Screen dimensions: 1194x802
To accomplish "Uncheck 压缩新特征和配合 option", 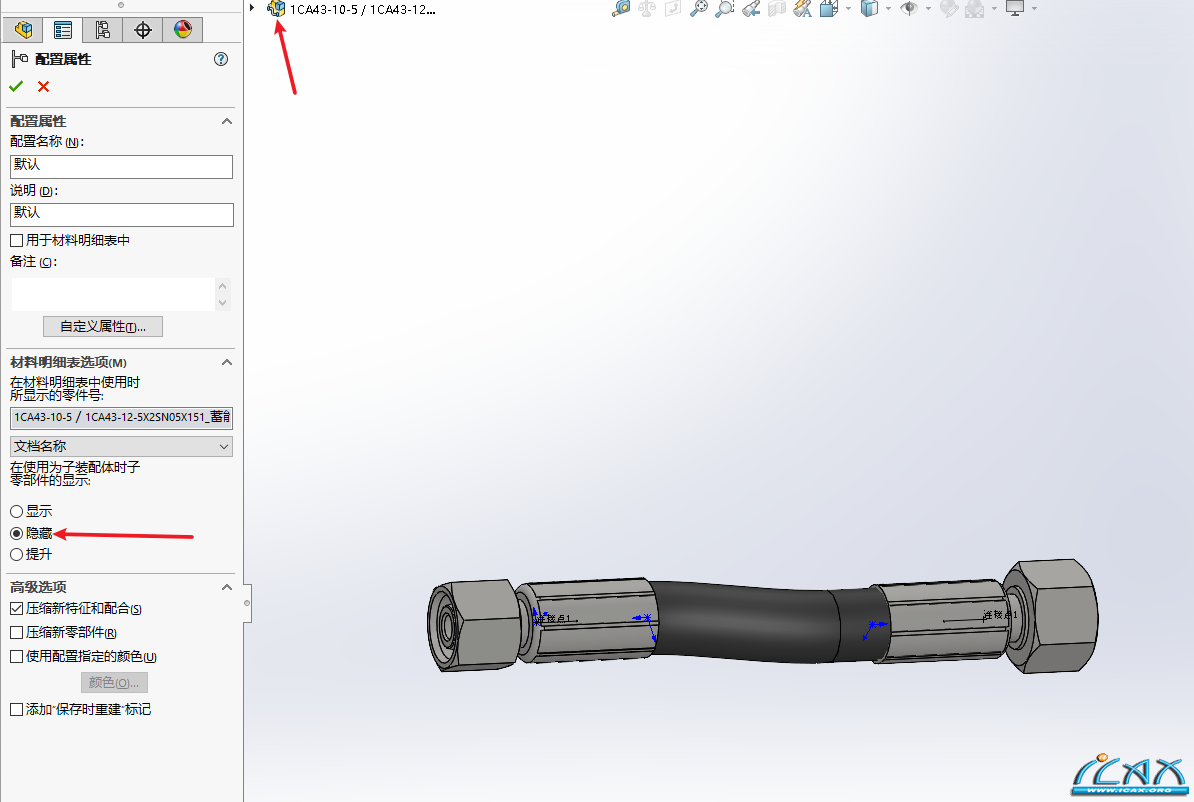I will click(16, 609).
